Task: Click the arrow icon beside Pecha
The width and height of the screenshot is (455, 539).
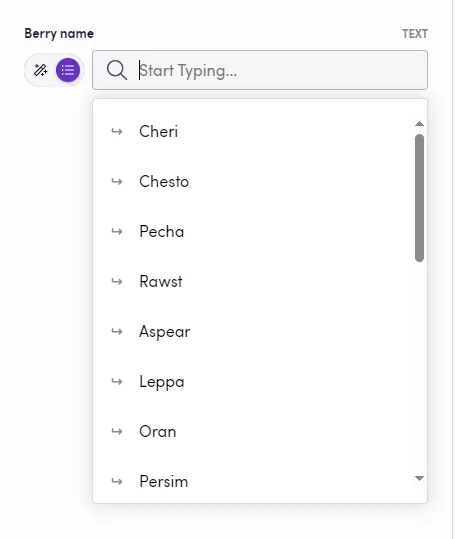Action: pos(117,231)
